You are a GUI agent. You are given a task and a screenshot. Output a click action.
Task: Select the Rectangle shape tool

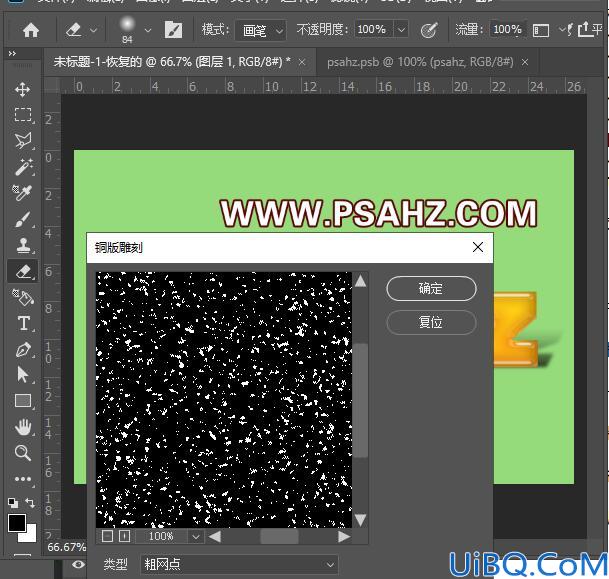23,401
